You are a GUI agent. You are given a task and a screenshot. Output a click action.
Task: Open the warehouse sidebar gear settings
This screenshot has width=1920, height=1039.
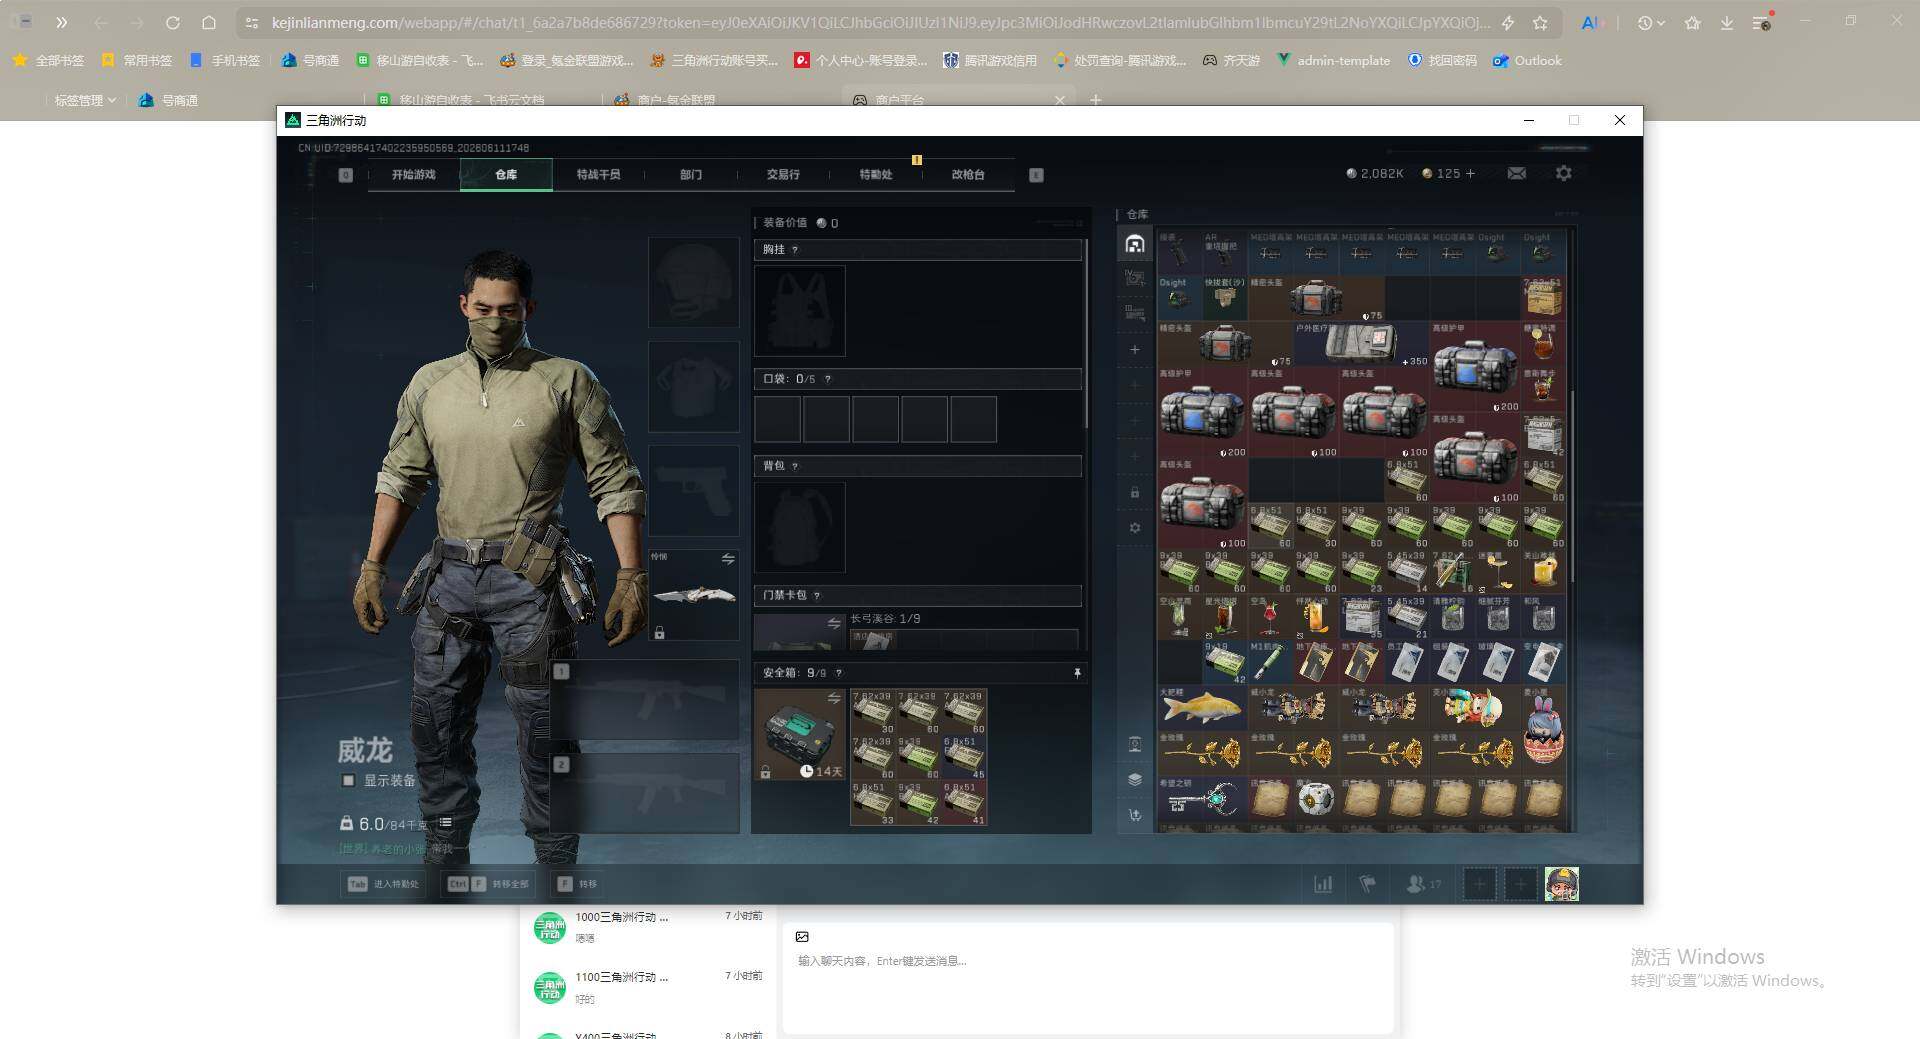click(1135, 528)
